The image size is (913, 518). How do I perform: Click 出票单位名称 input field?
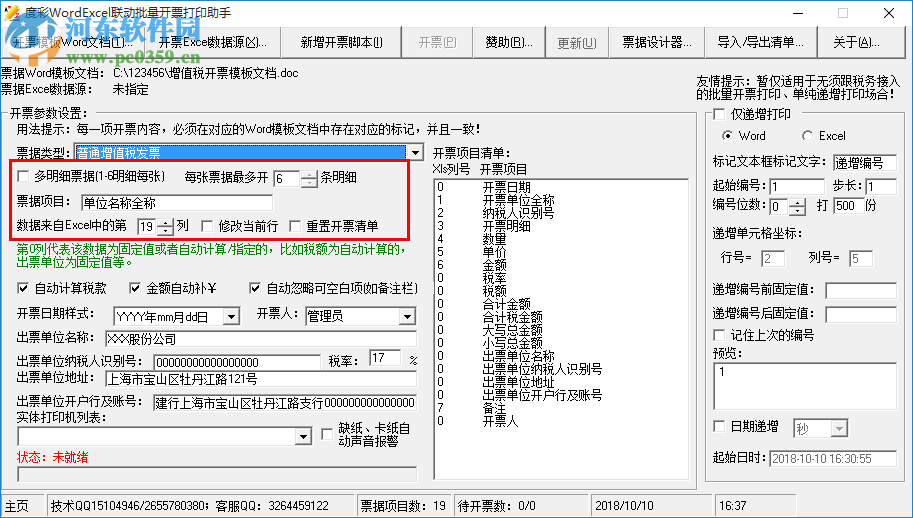pos(261,339)
